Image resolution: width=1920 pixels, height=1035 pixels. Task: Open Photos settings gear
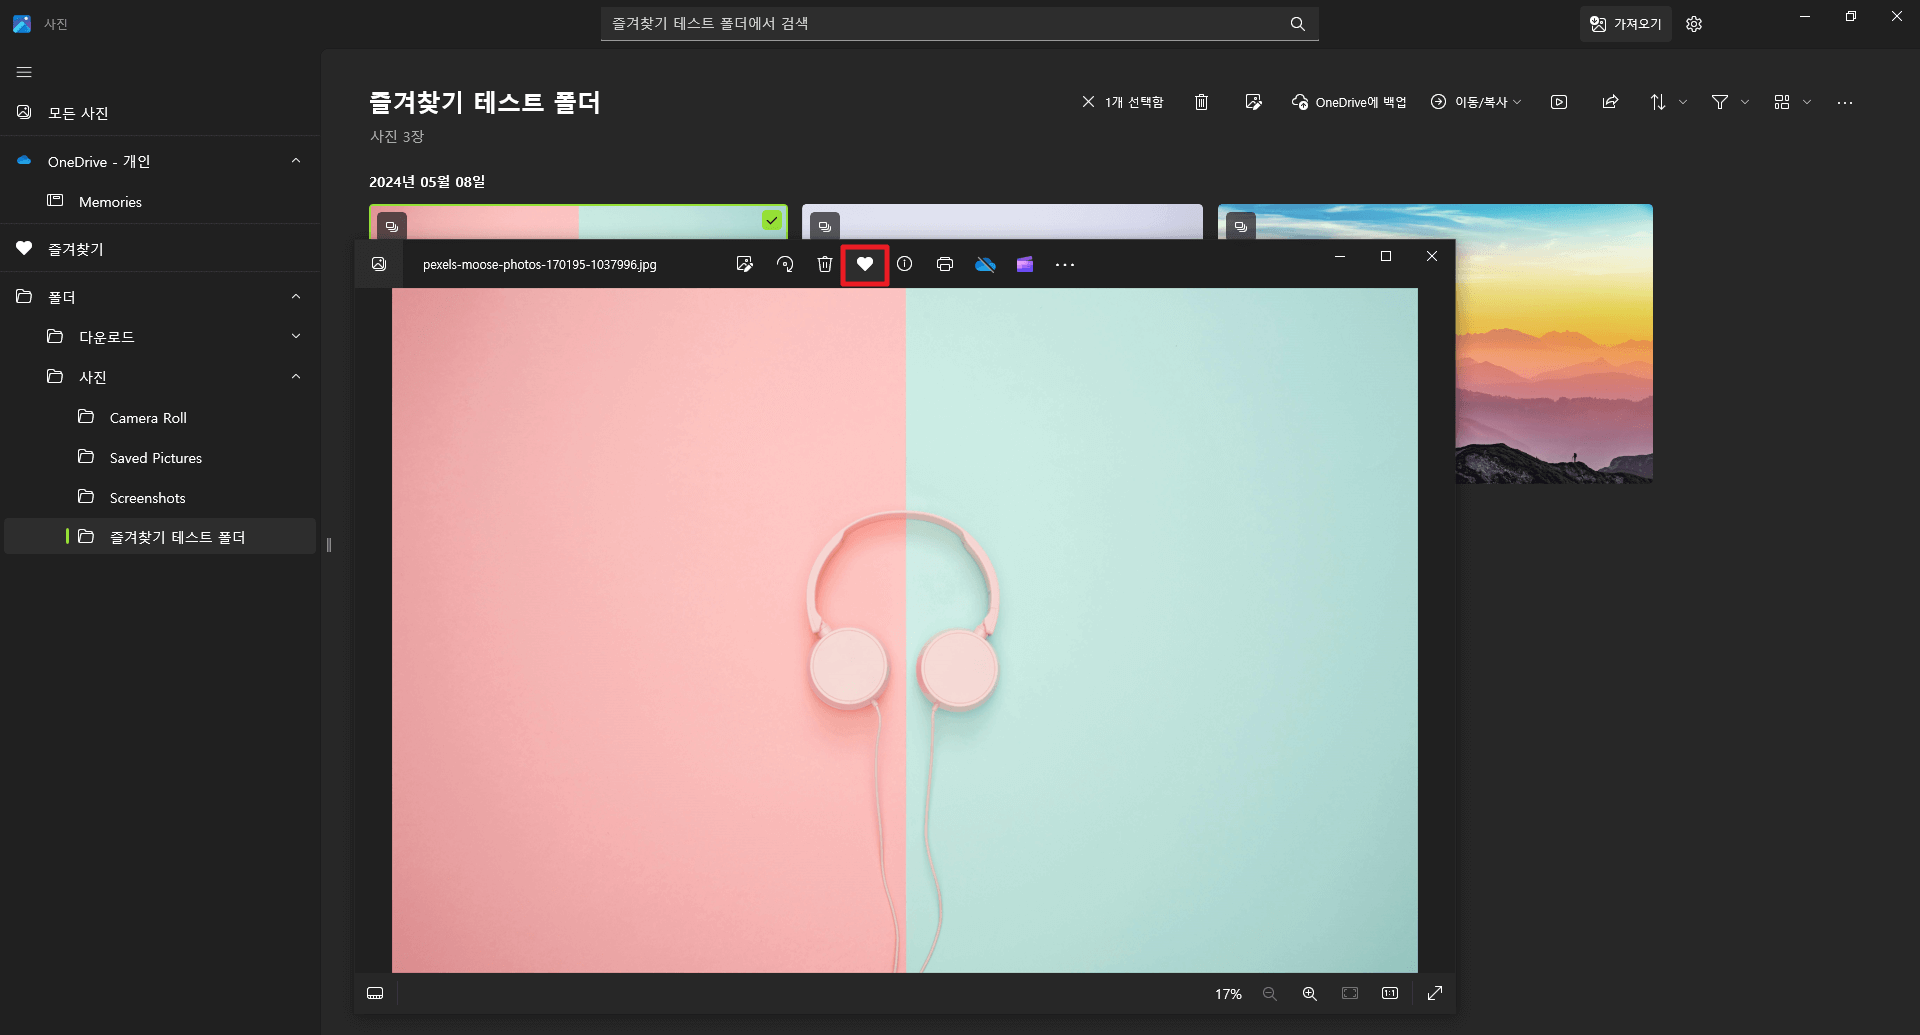(x=1694, y=24)
